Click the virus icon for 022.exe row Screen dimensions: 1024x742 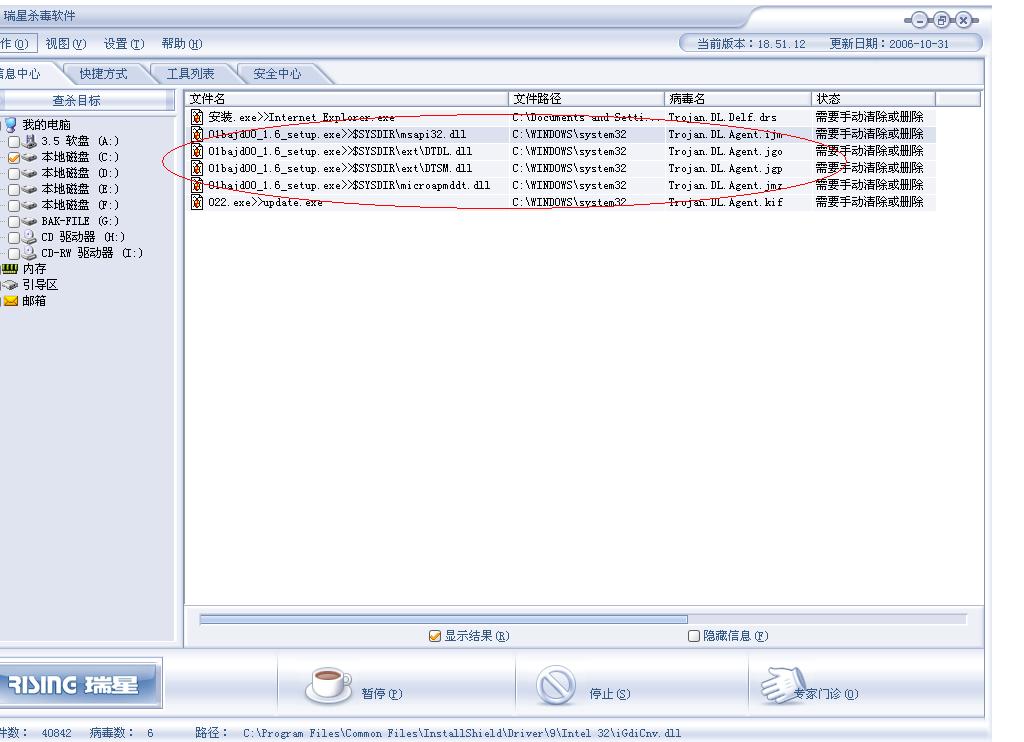click(197, 202)
